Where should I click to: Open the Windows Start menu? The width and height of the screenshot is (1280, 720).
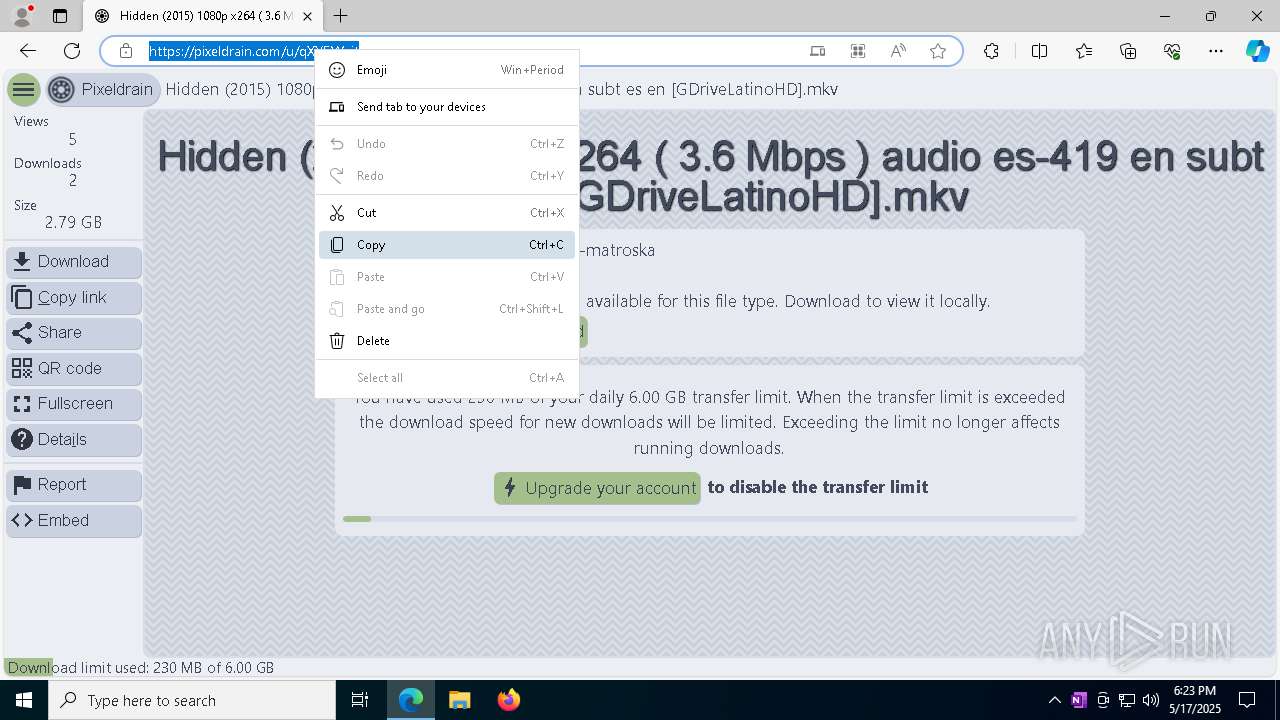pos(24,700)
